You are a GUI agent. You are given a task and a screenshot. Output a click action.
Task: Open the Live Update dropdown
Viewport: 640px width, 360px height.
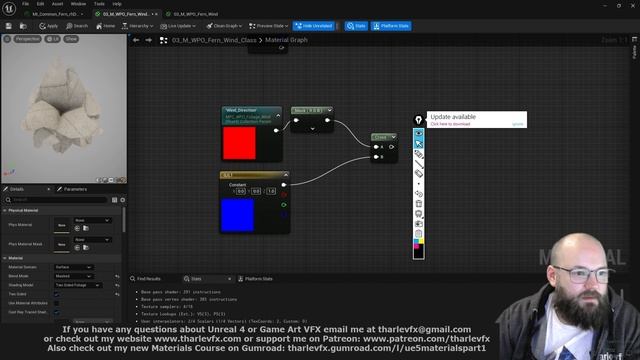tap(178, 26)
